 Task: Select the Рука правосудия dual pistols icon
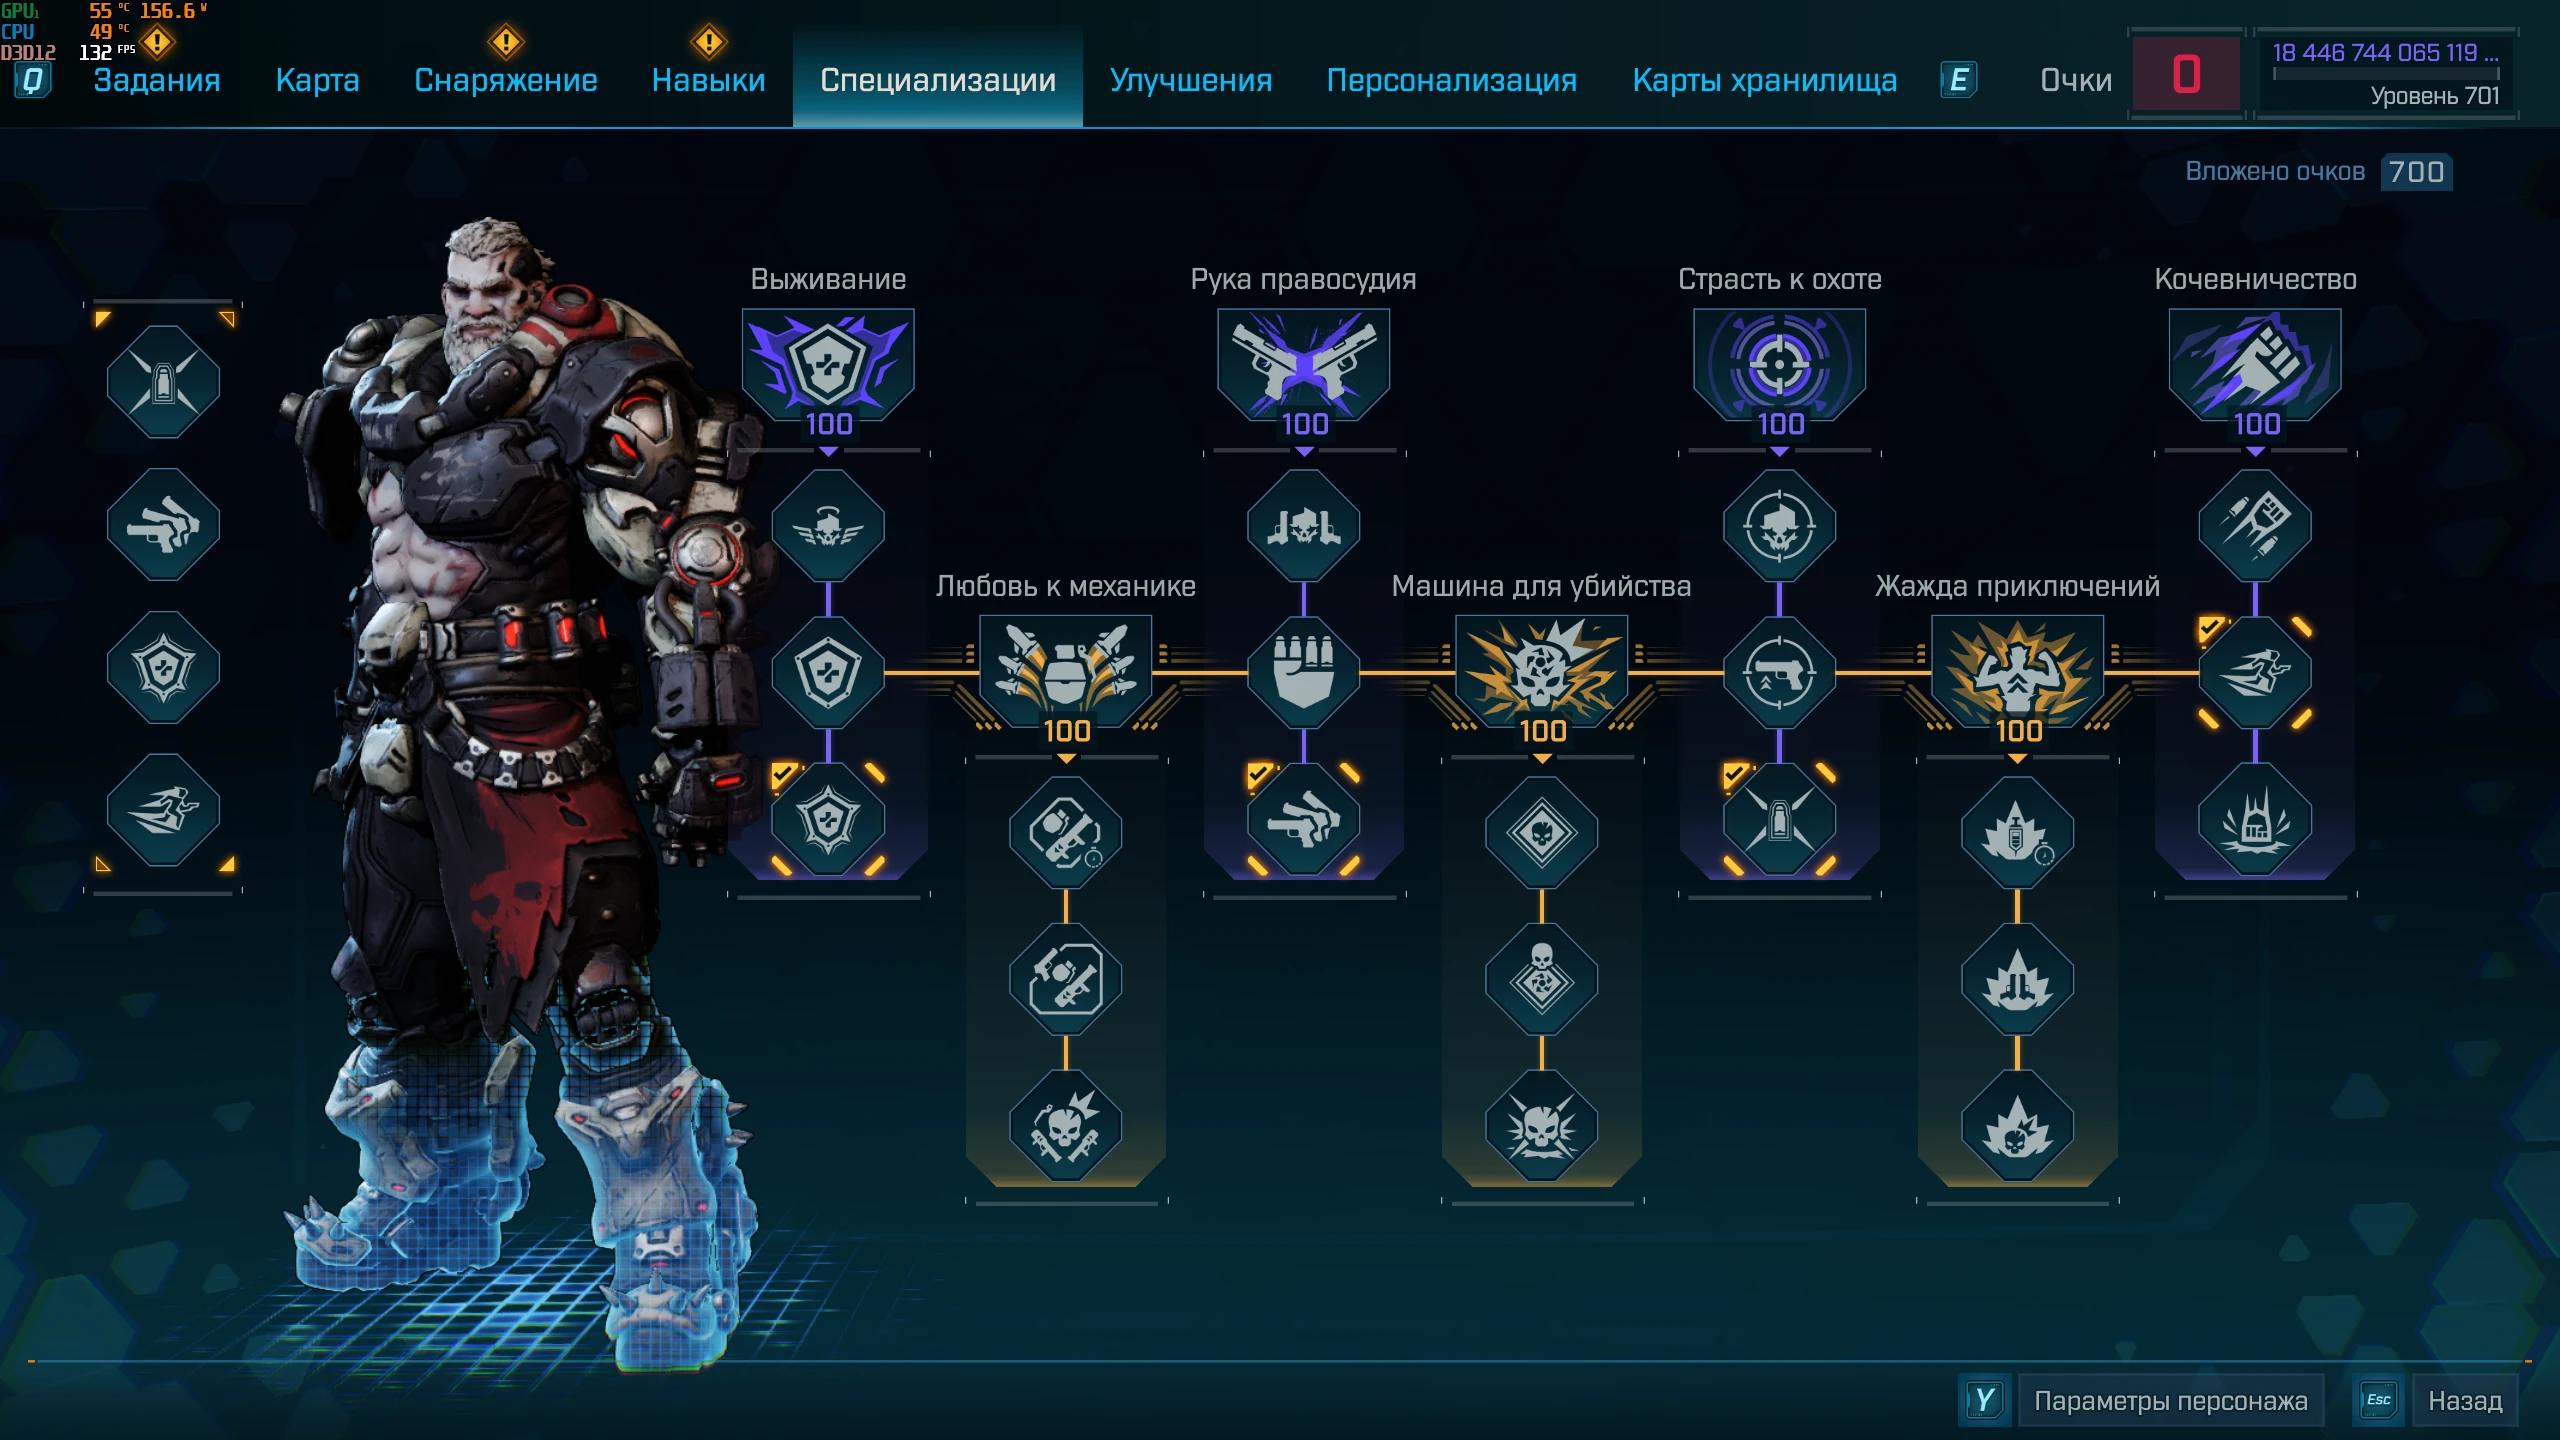click(1304, 365)
